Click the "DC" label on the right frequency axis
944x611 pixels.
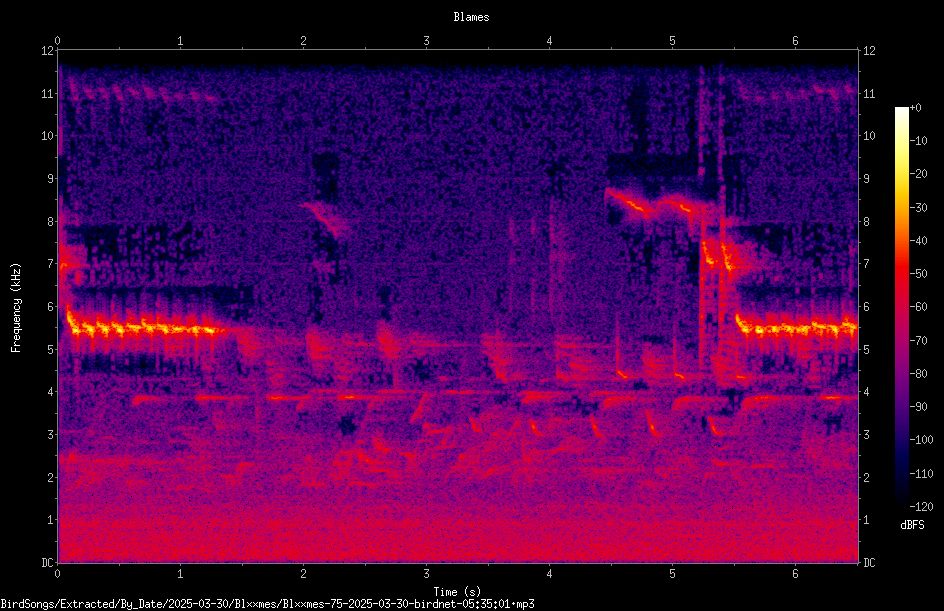(x=869, y=563)
